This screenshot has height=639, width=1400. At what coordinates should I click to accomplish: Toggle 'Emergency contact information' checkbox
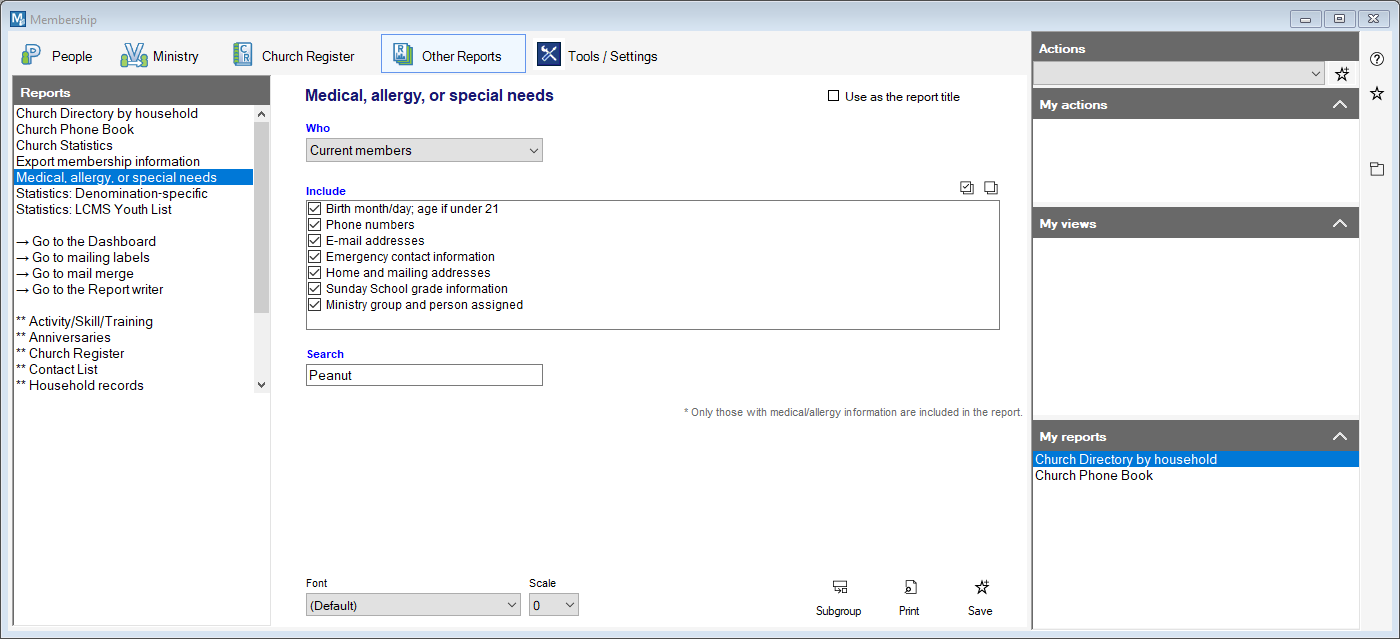[x=315, y=257]
